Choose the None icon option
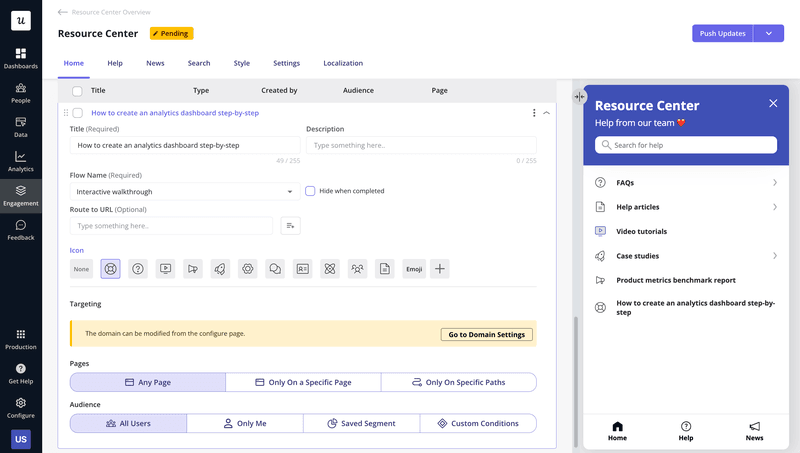 pyautogui.click(x=81, y=269)
